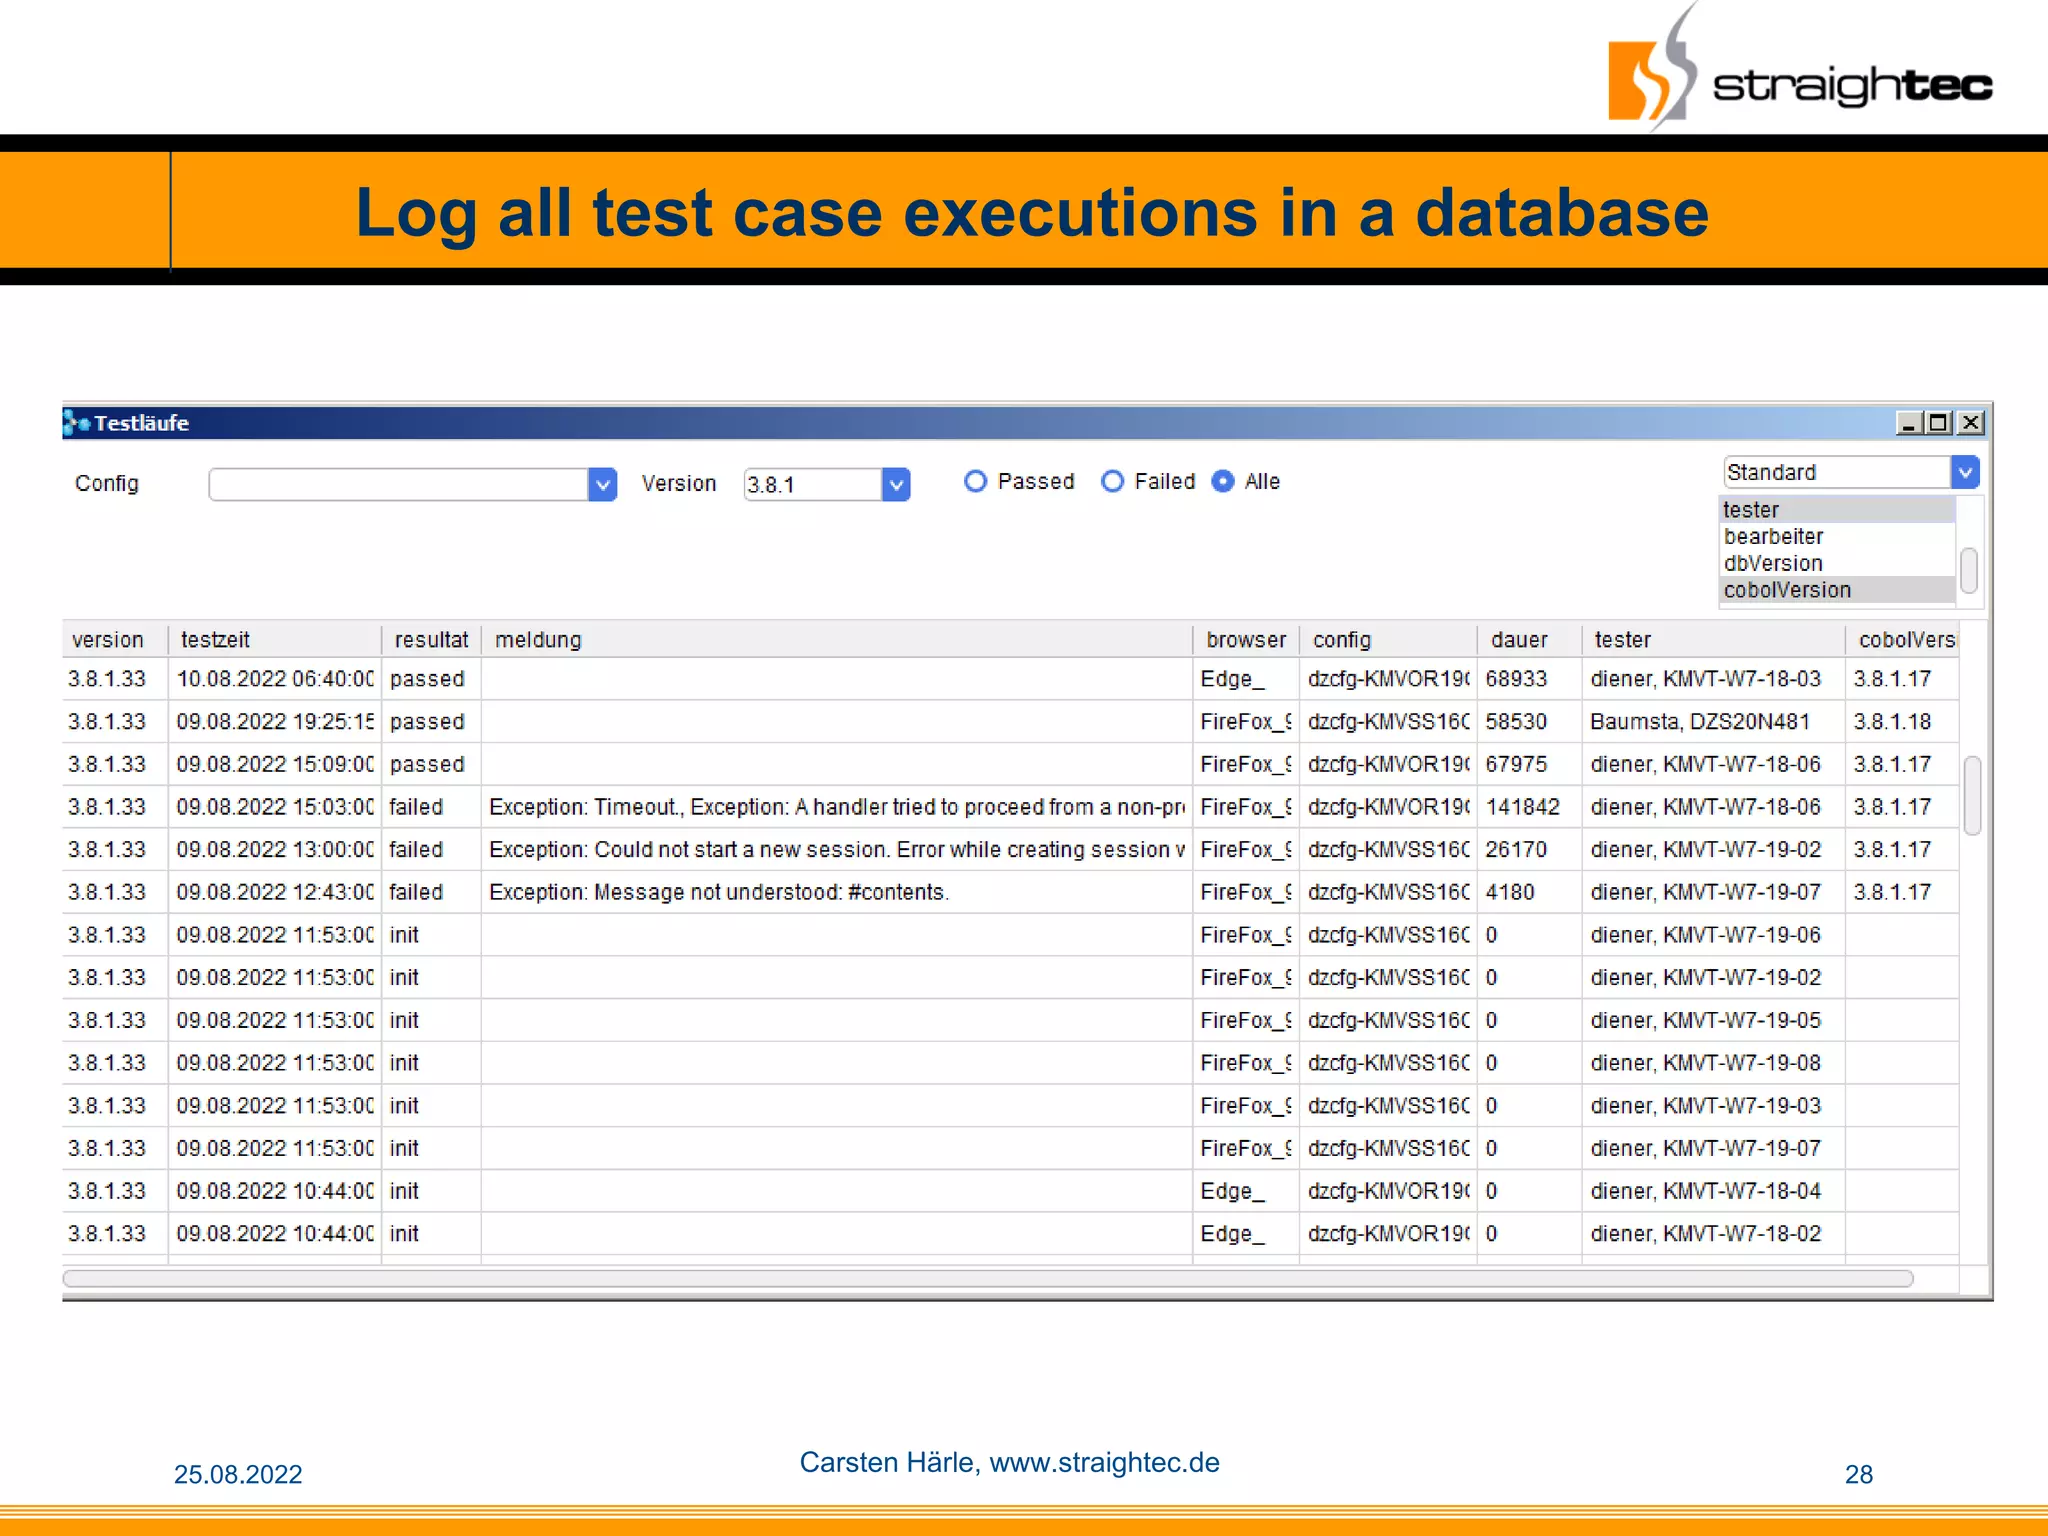Sort by the version column header
Viewport: 2048px width, 1536px height.
[114, 639]
